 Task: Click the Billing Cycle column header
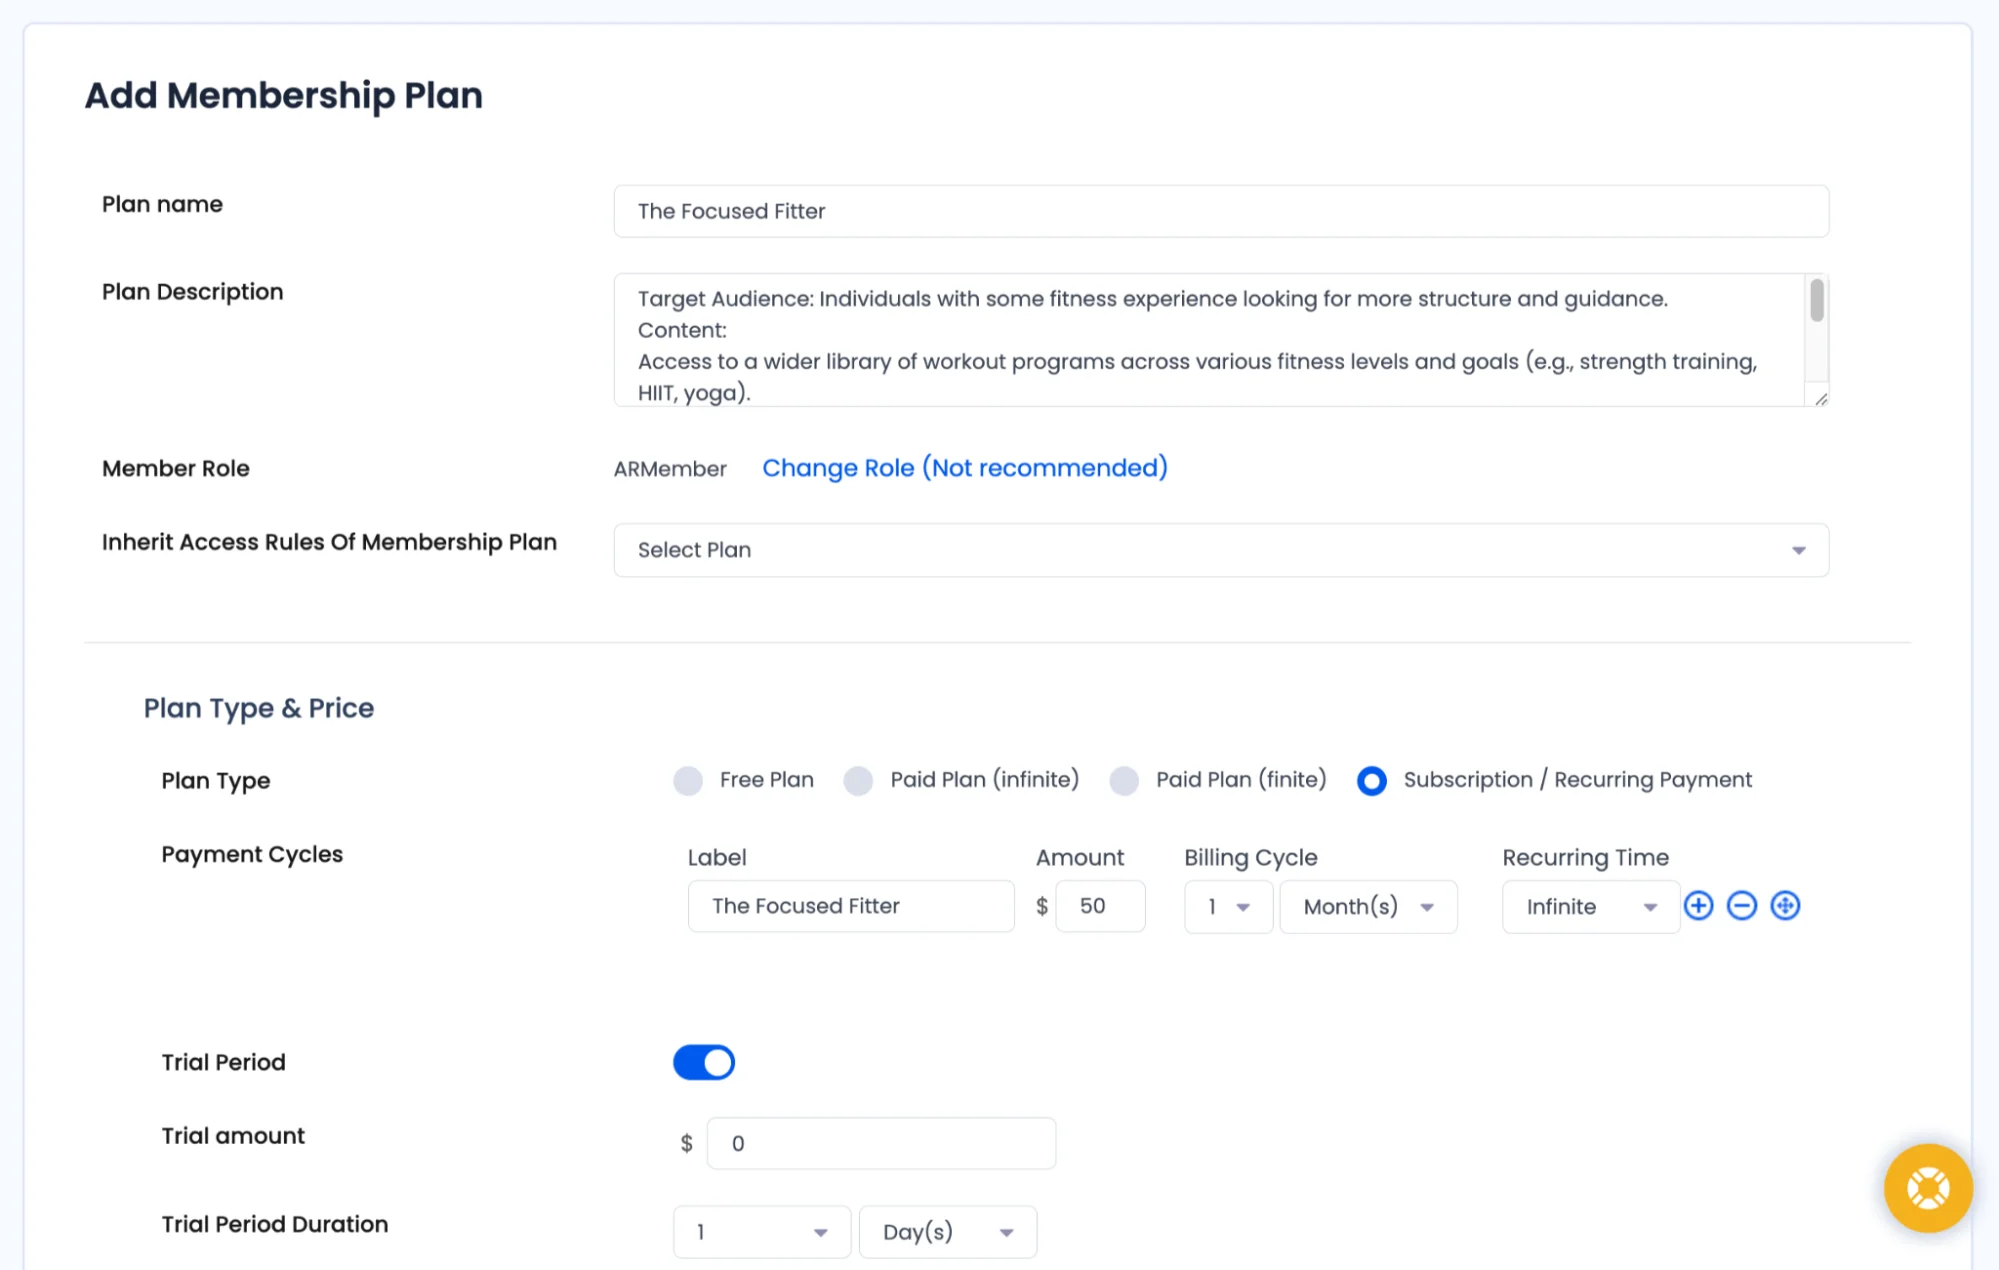1251,858
